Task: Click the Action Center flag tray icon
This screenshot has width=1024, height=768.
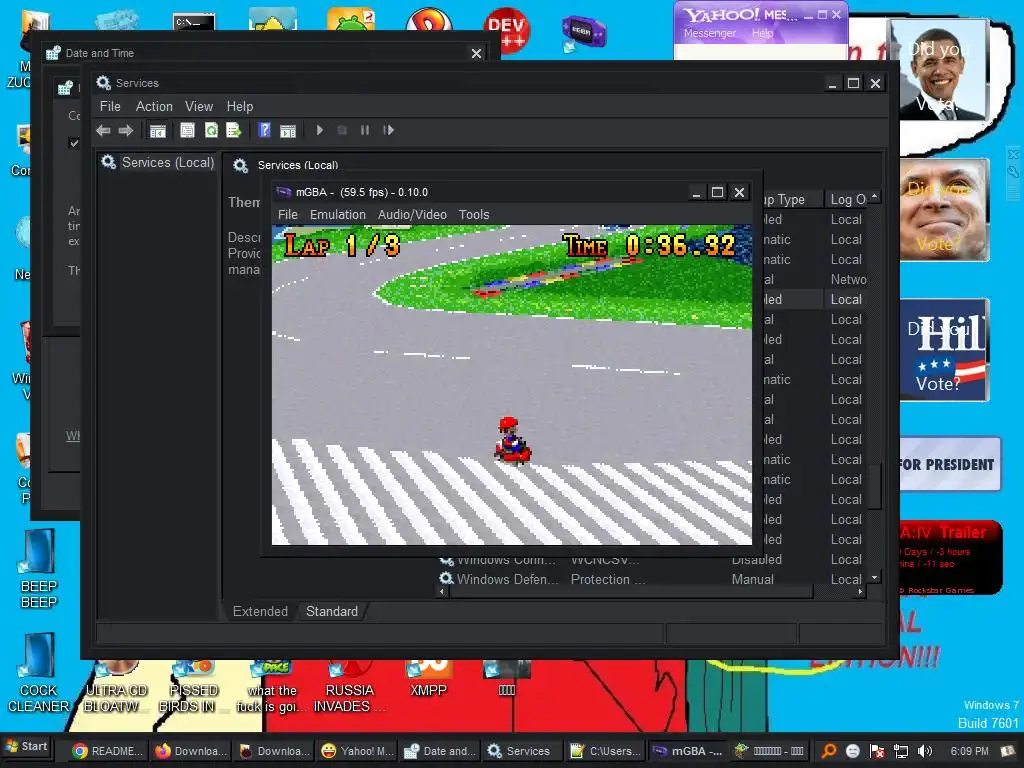Action: (877, 751)
